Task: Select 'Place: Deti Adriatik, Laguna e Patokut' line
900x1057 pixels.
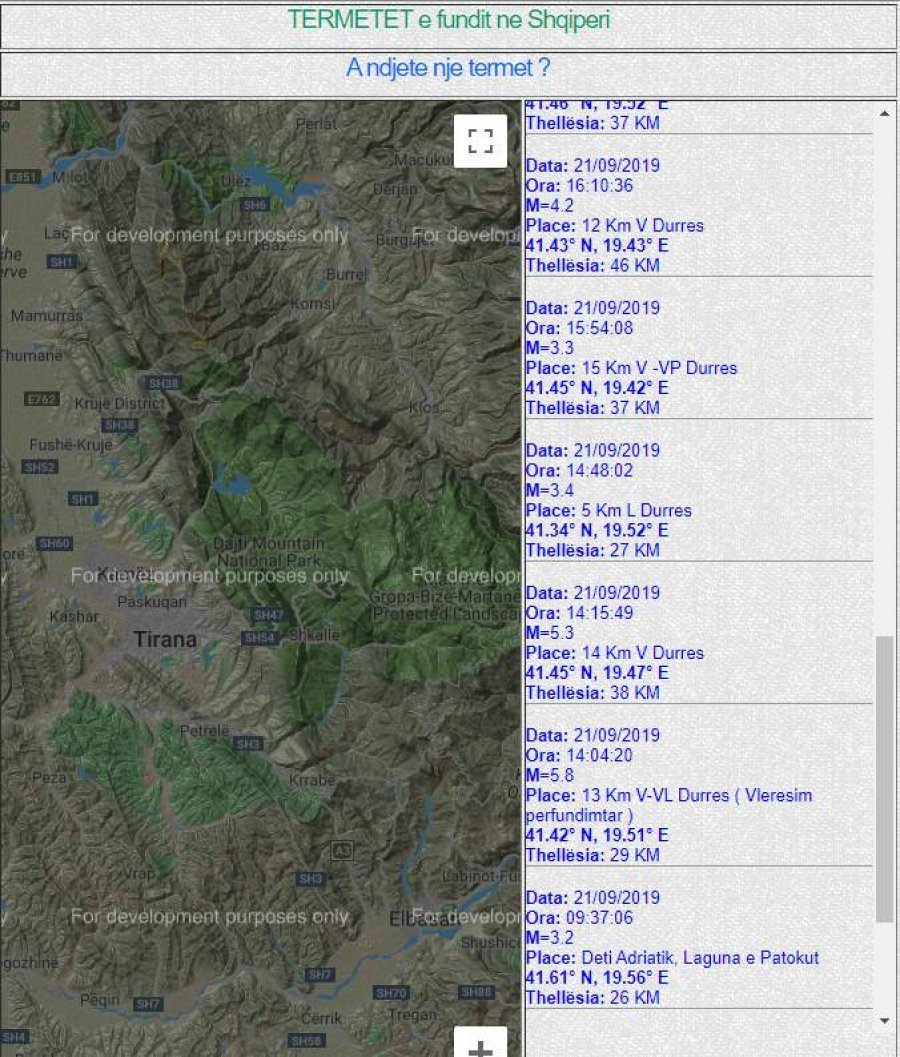Action: pyautogui.click(x=672, y=957)
